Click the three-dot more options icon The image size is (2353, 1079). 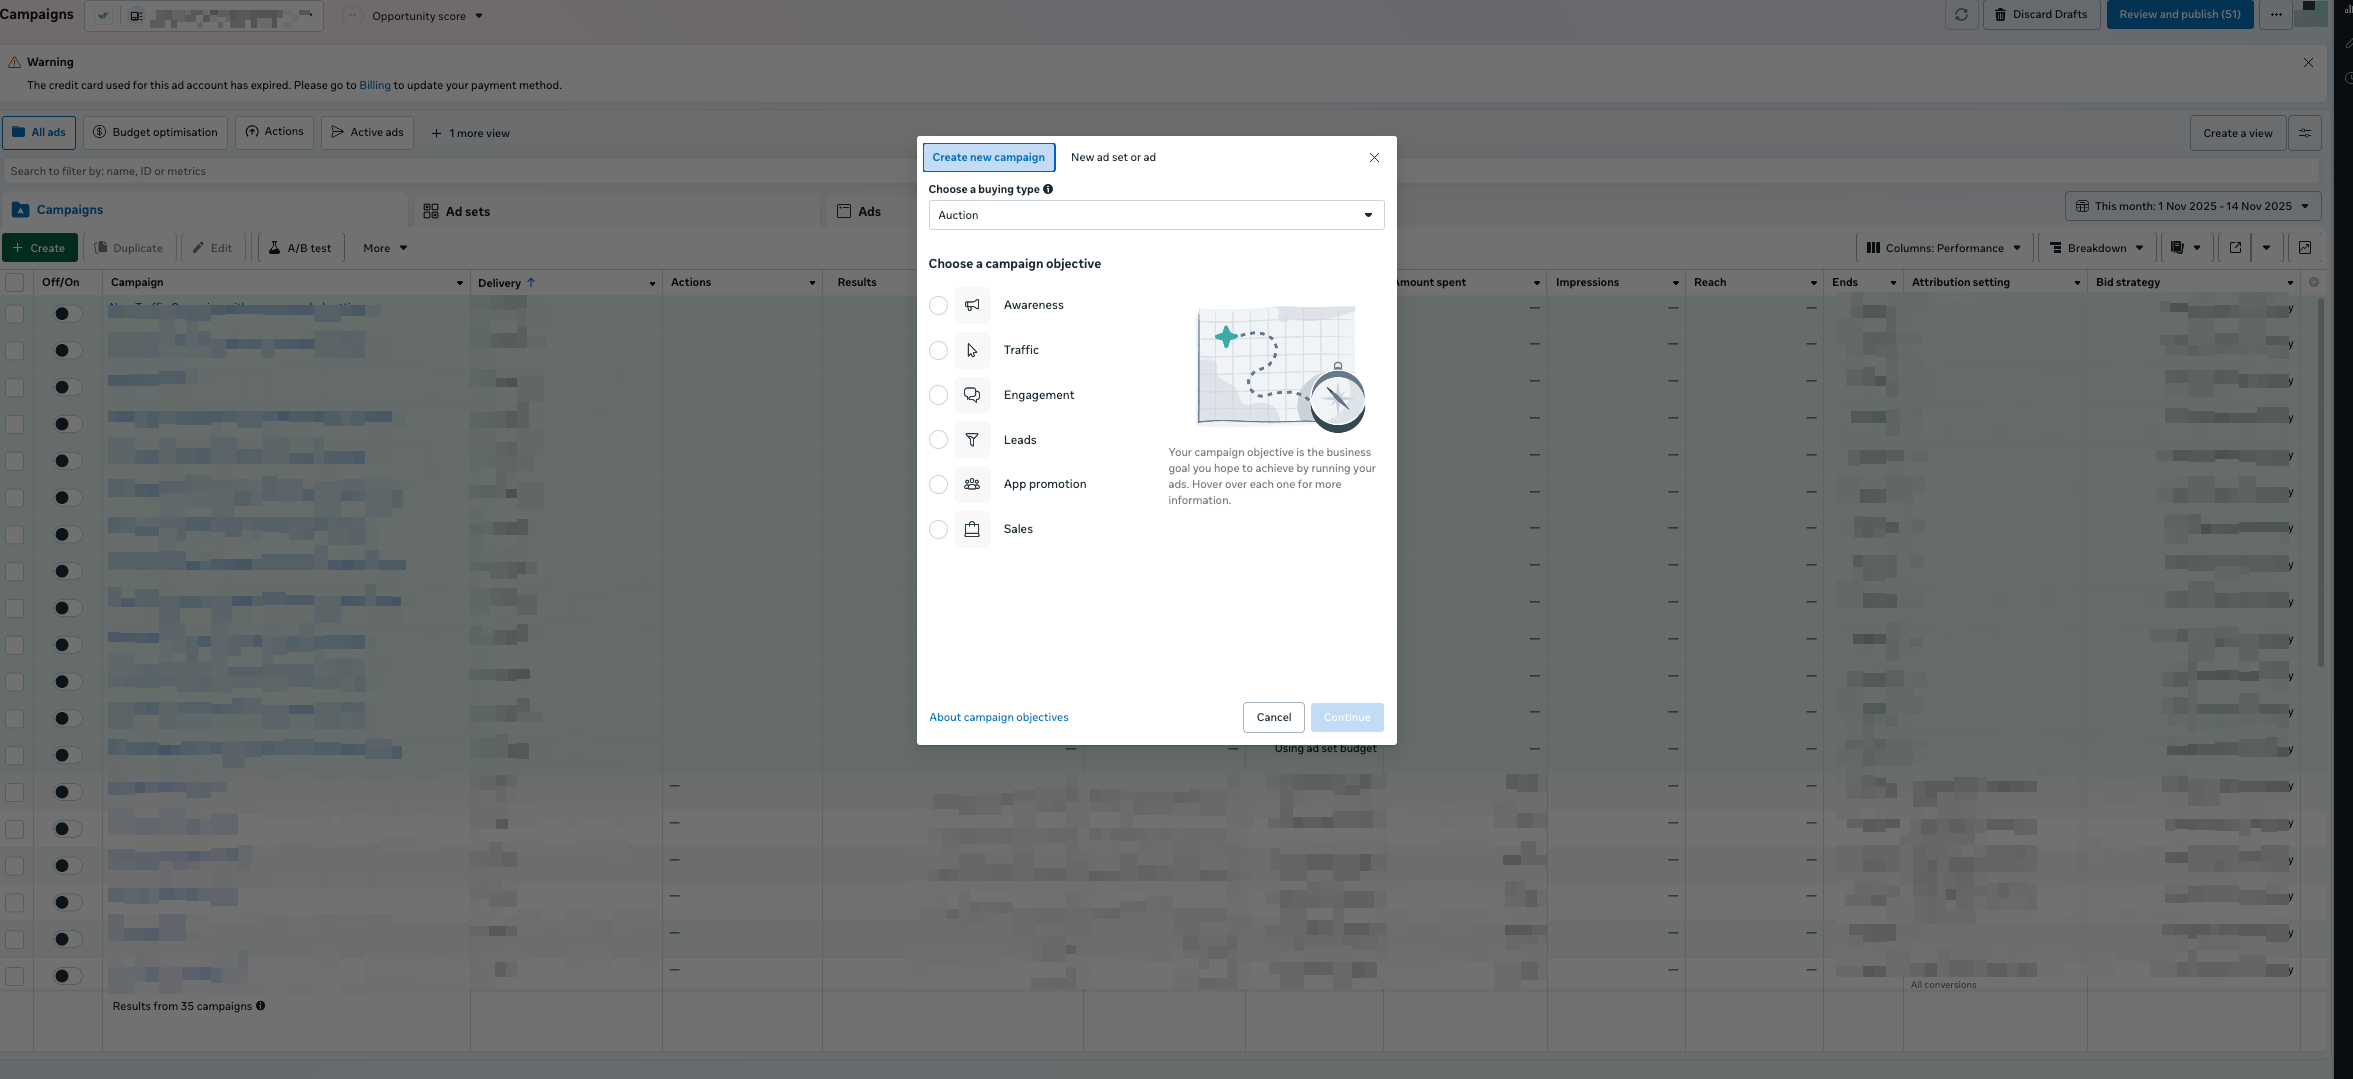click(x=2275, y=15)
